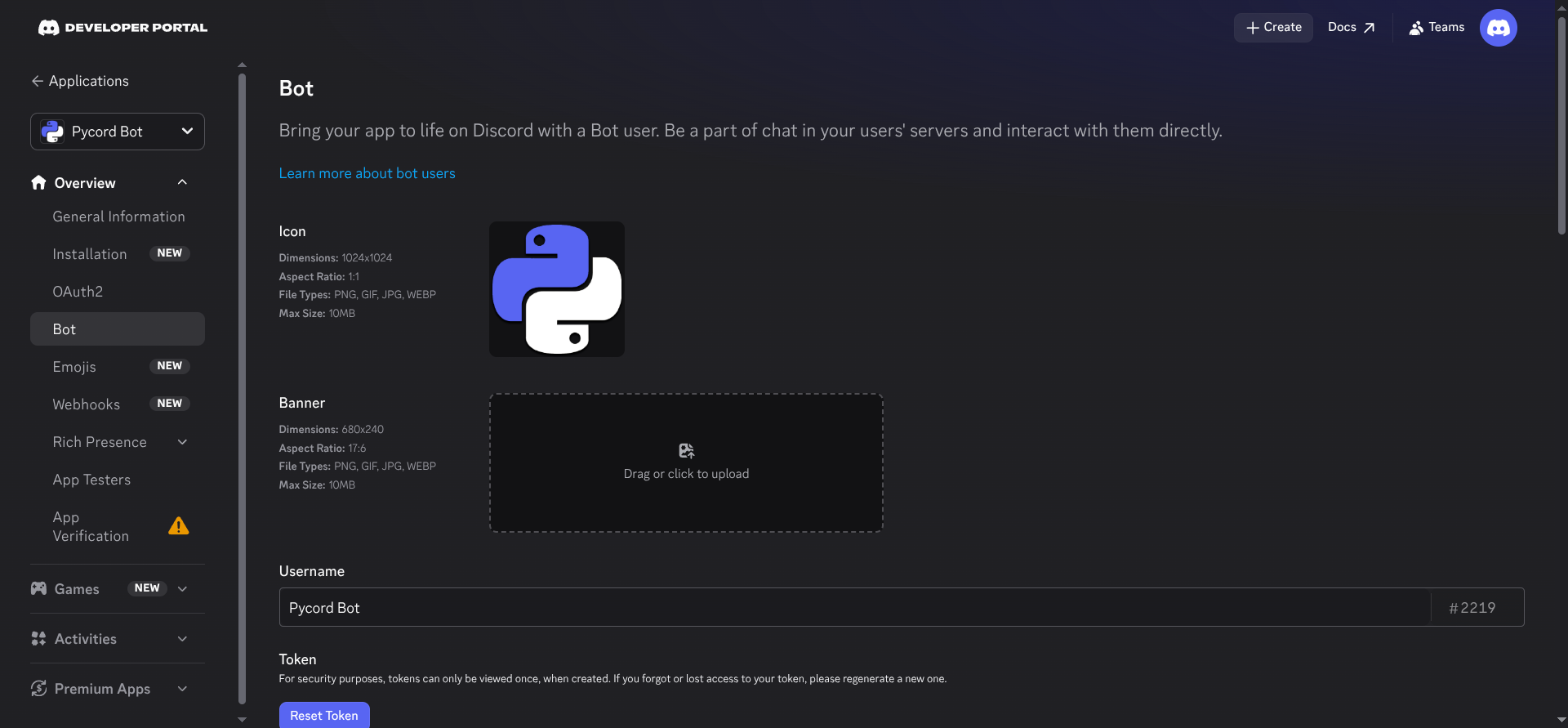The image size is (1568, 728).
Task: Open General Information page
Action: pos(118,217)
